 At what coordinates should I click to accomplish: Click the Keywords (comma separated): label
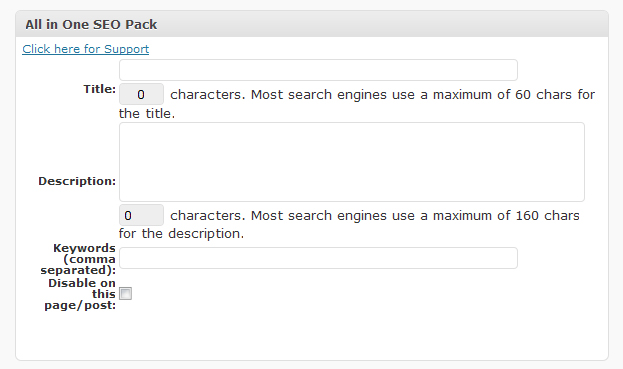point(78,259)
